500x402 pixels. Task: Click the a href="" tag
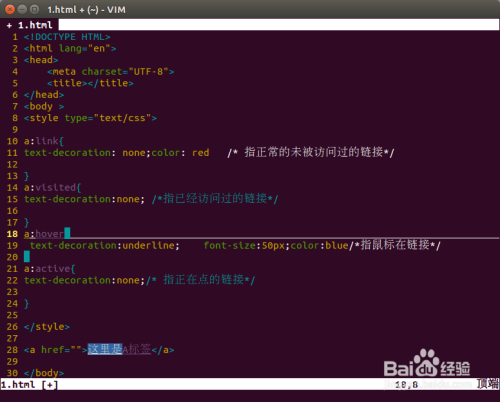55,350
